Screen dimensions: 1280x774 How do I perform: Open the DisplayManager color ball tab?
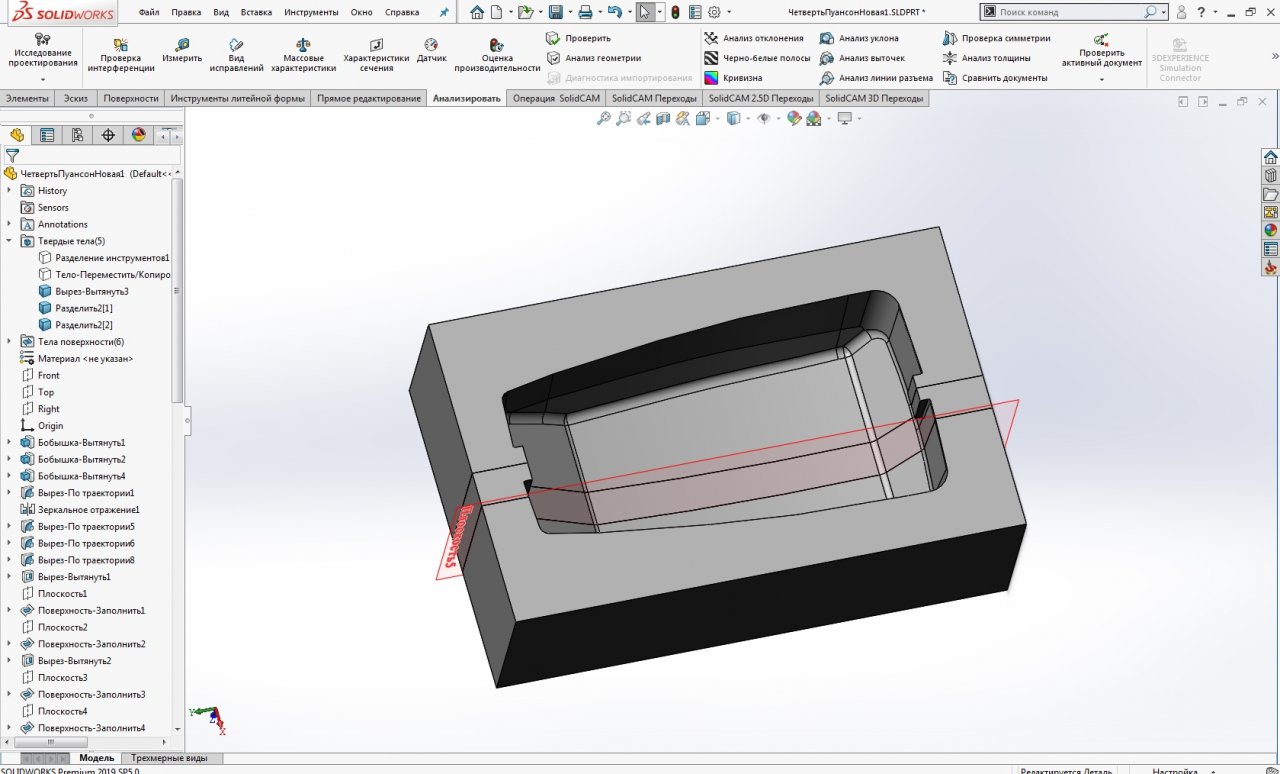(x=138, y=135)
